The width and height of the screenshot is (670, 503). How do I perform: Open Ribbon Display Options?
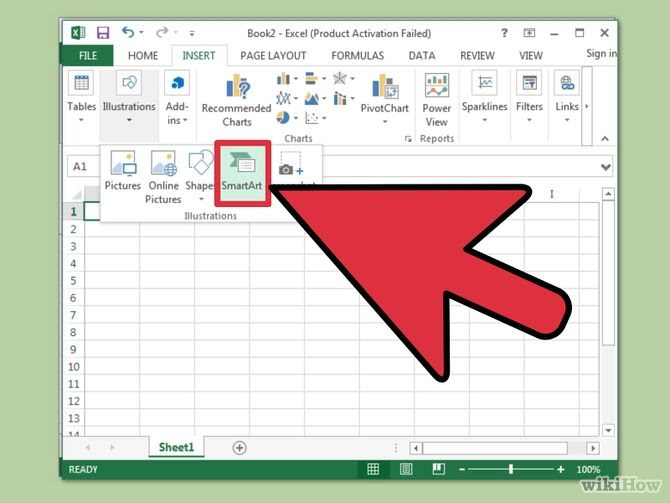(x=529, y=32)
